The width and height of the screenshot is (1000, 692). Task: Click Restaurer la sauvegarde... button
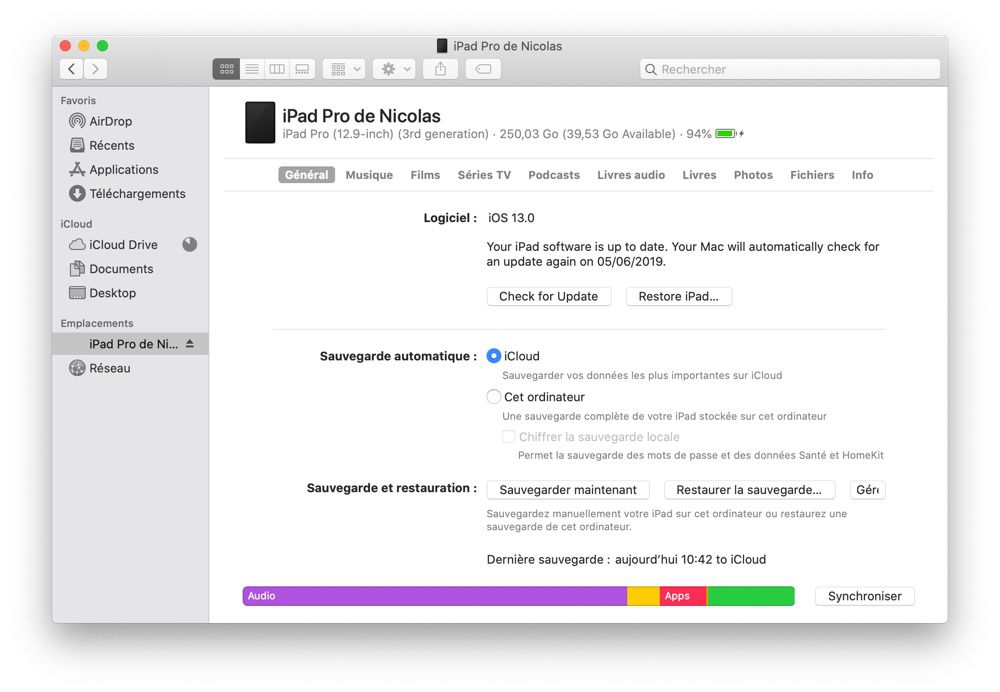pyautogui.click(x=749, y=490)
